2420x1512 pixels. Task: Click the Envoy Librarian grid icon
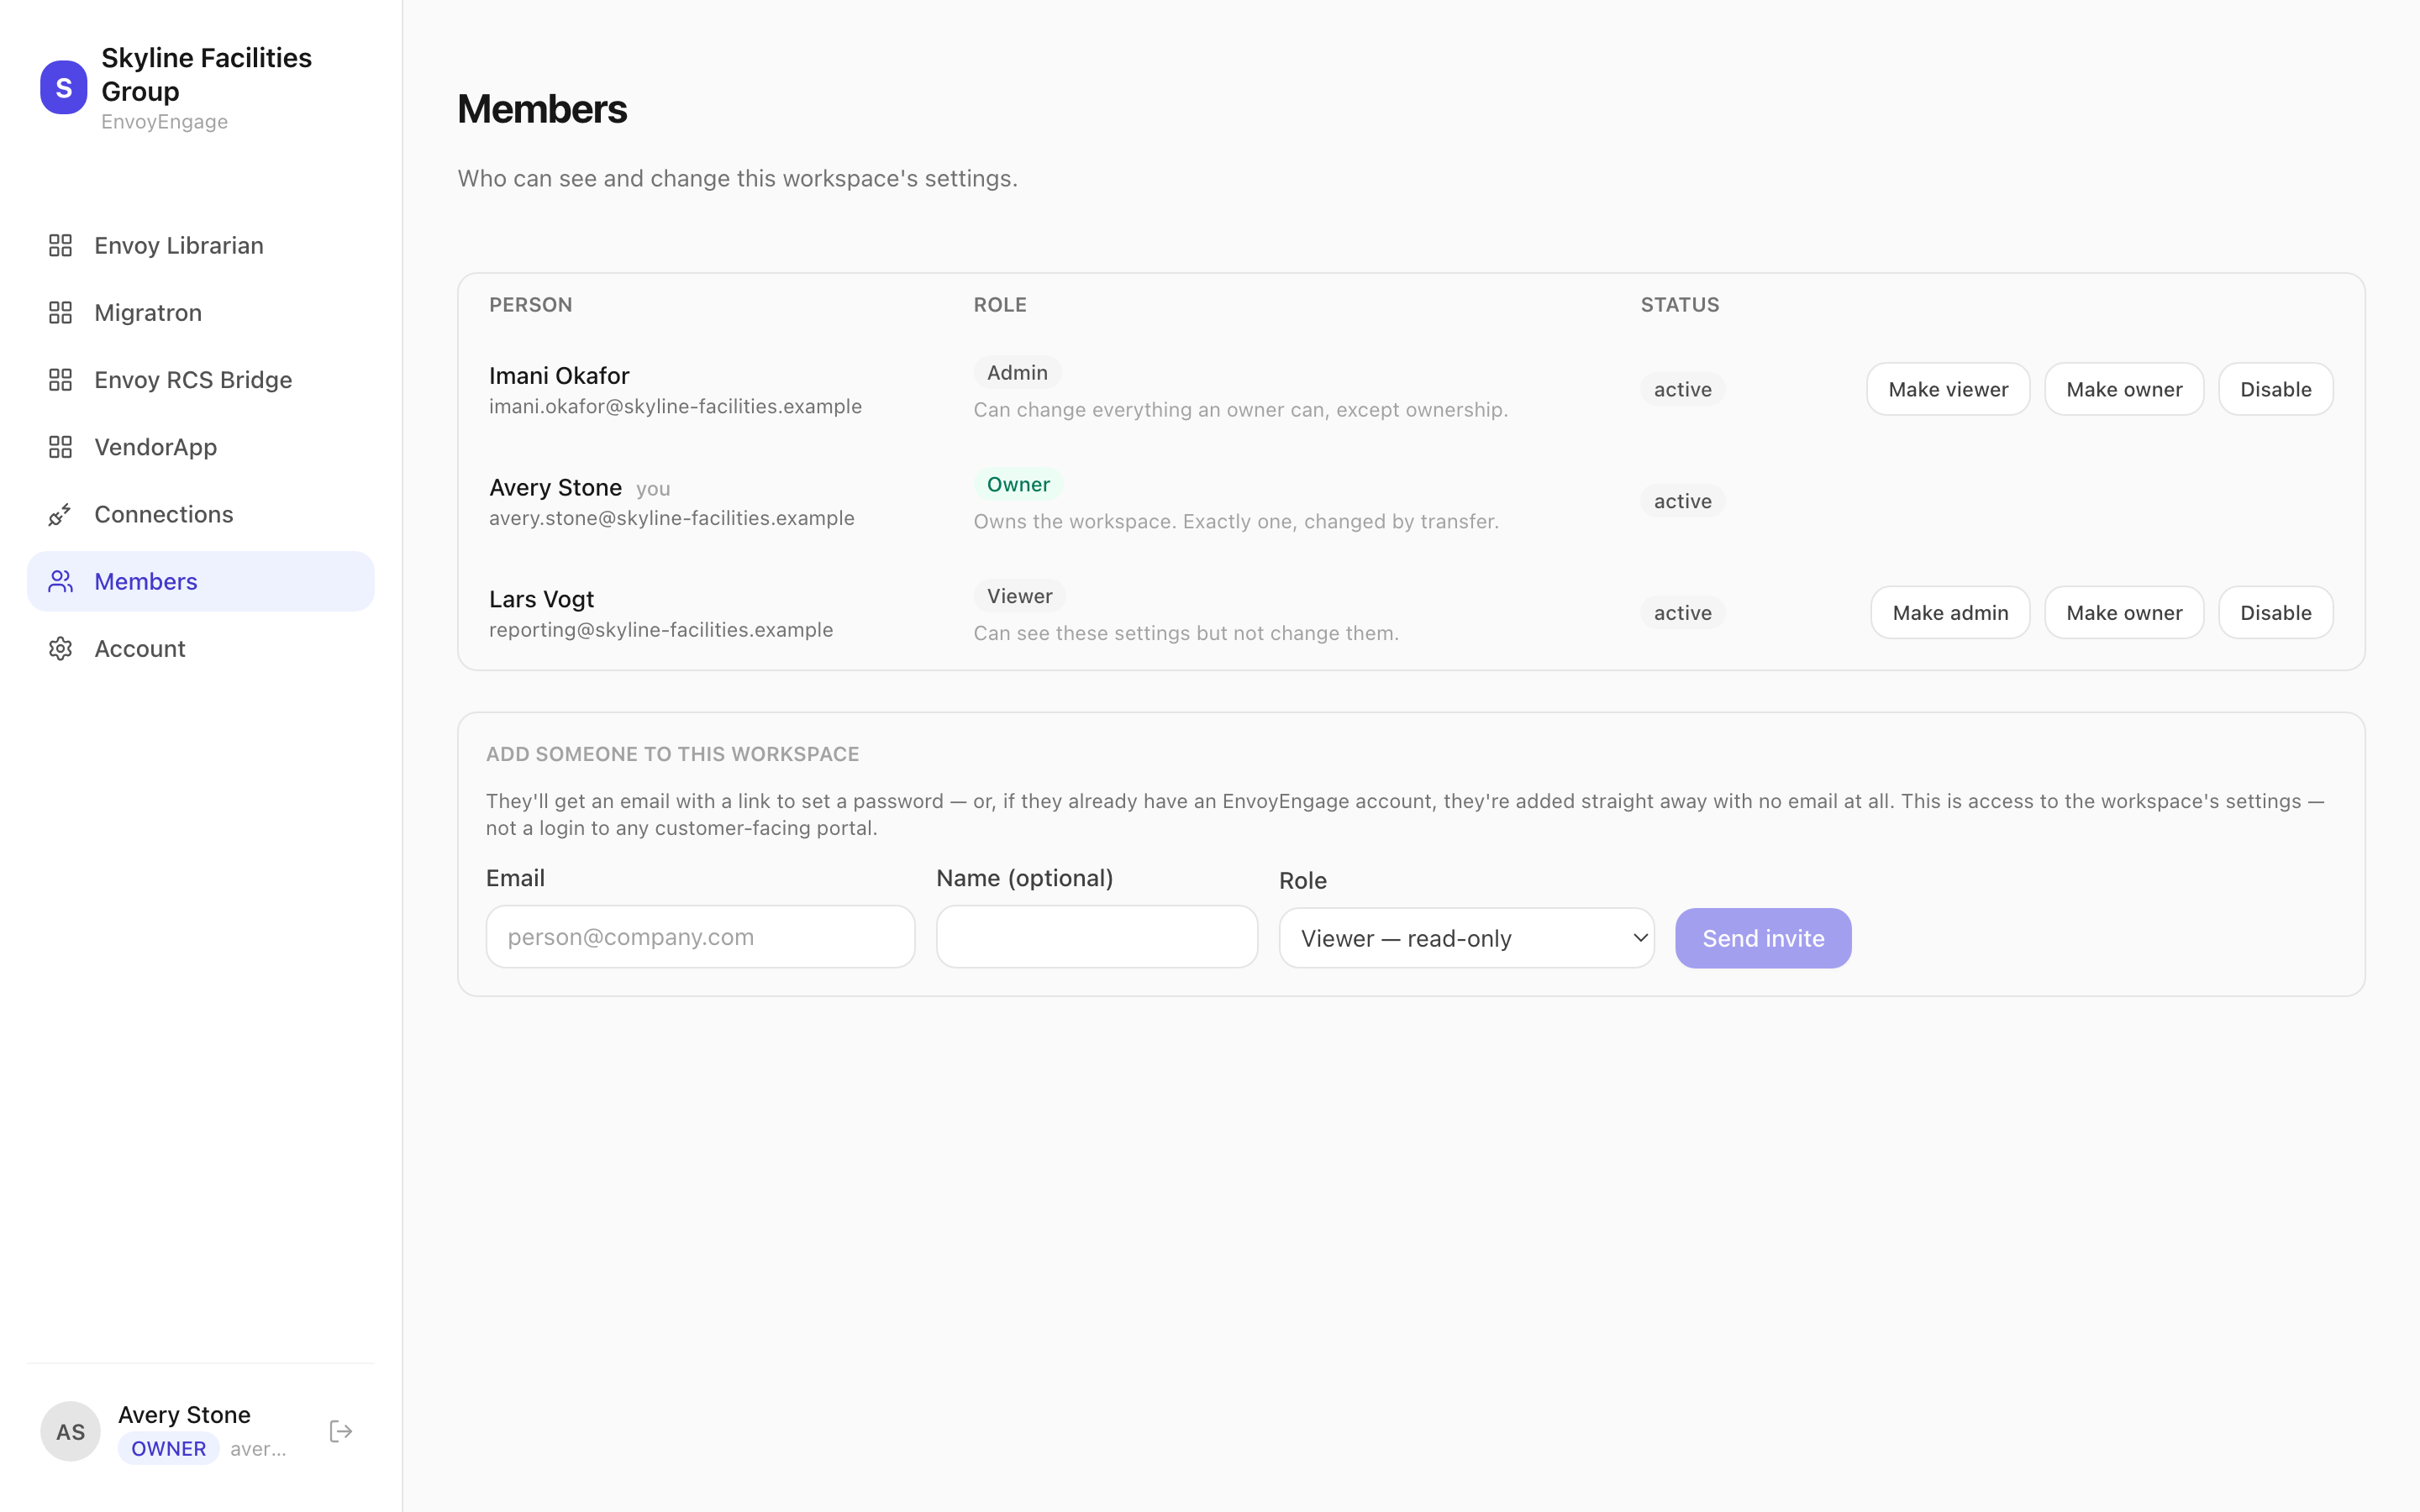coord(60,245)
